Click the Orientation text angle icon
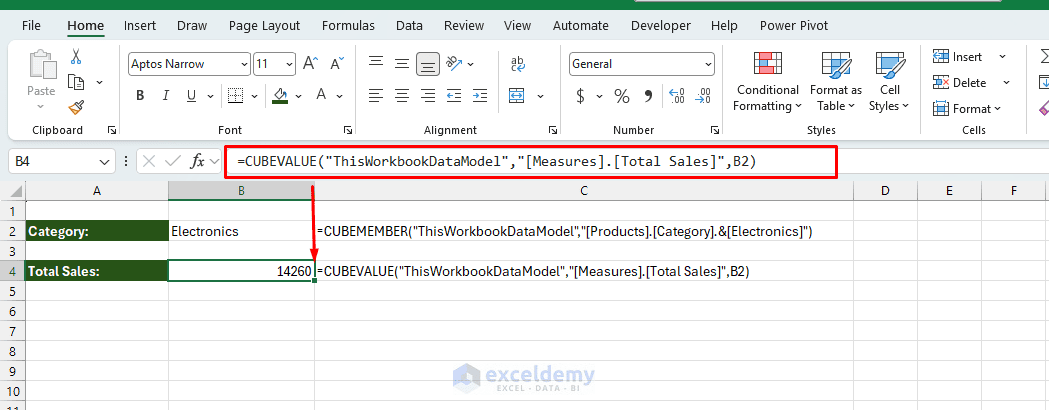This screenshot has width=1049, height=410. tap(454, 64)
